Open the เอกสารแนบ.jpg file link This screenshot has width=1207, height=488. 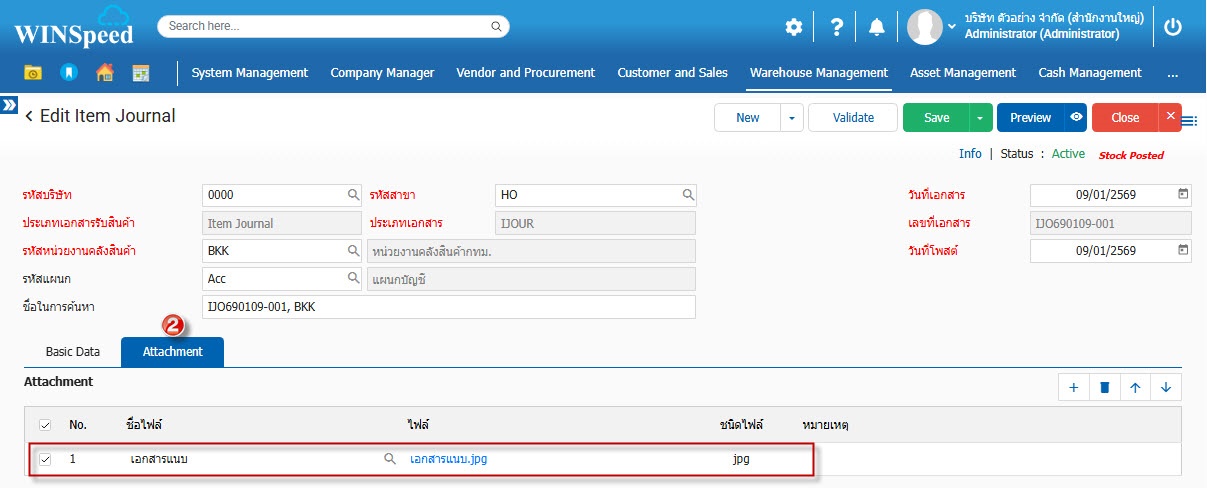(448, 460)
